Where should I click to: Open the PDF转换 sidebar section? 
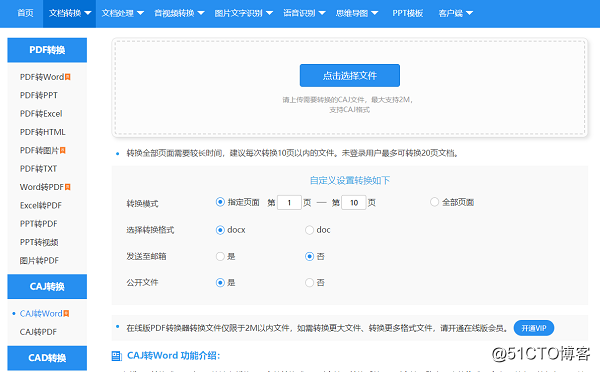point(47,50)
